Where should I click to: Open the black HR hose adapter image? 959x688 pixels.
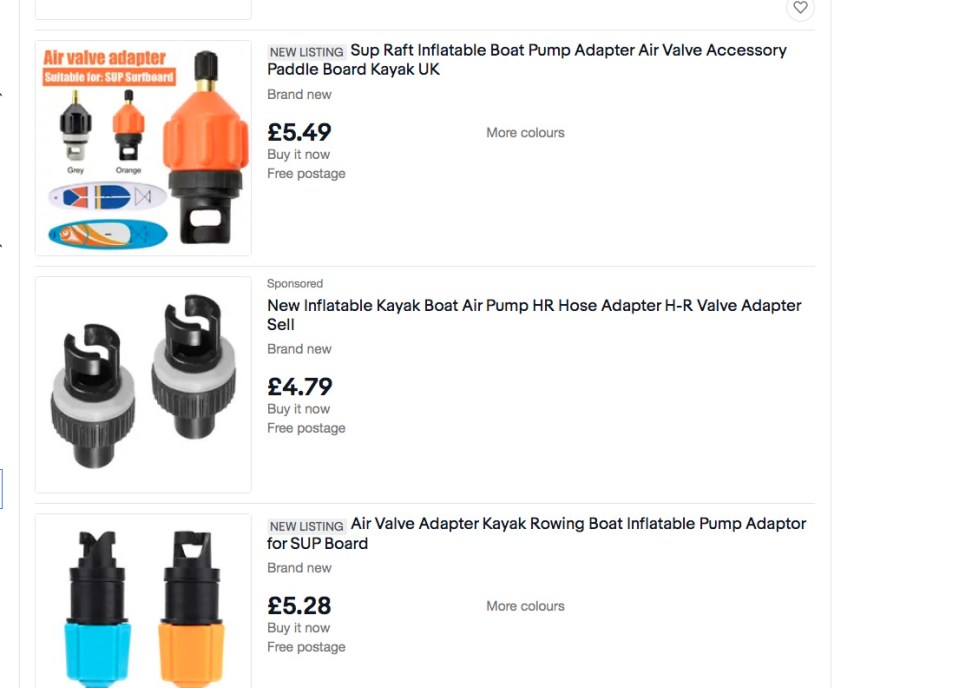[x=143, y=384]
